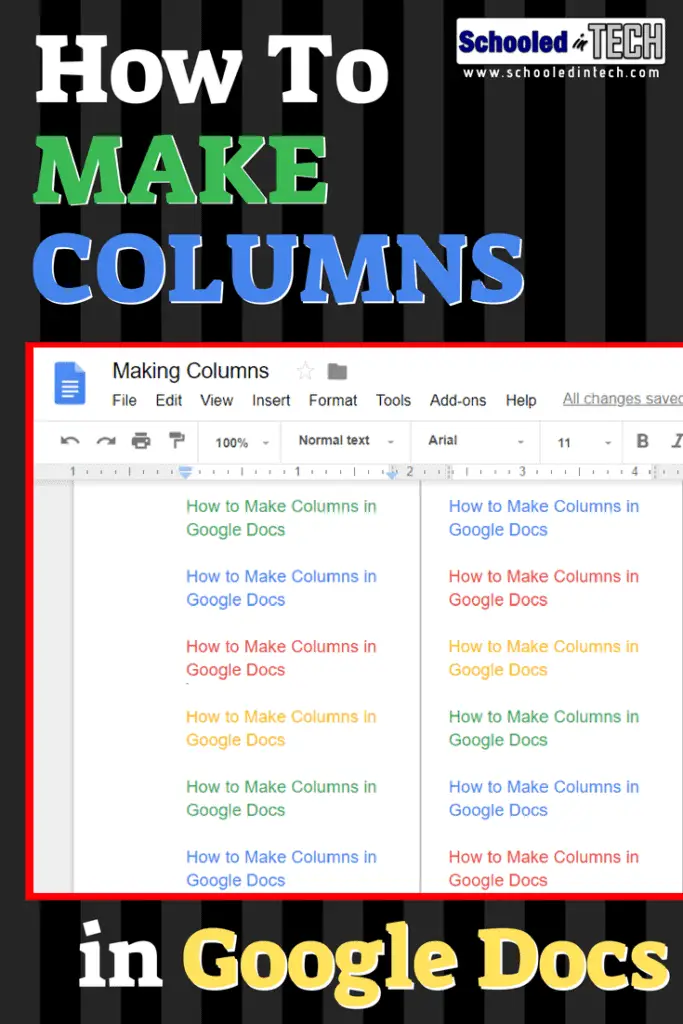Click the Undo arrow icon

(70, 441)
